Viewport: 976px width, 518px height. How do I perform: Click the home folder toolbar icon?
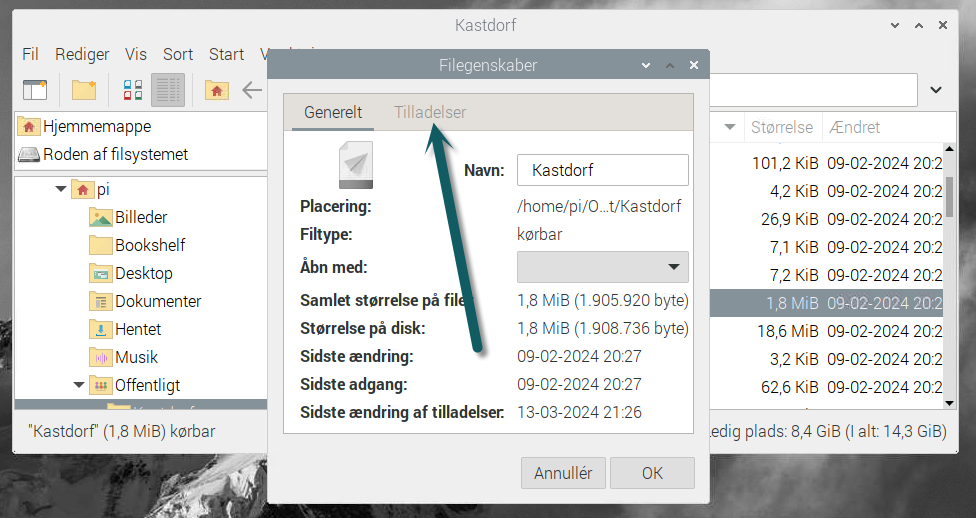click(216, 90)
